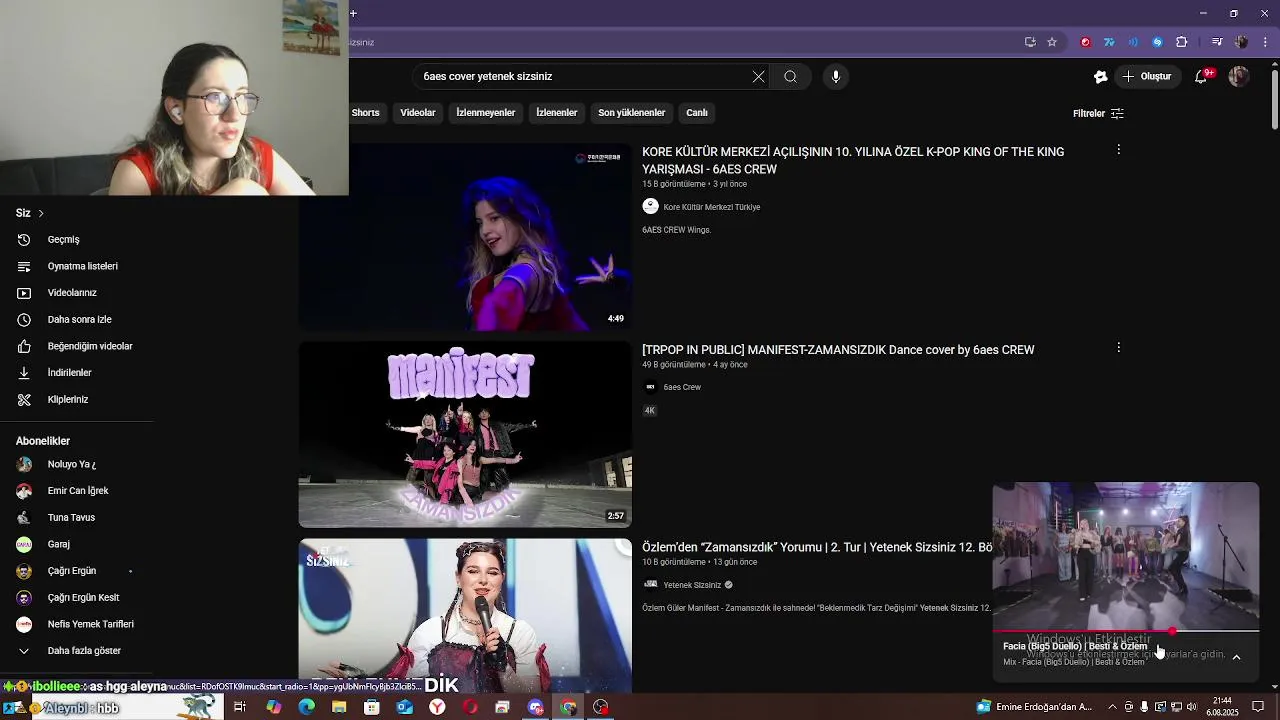Click the sparkle icon left of Oluştur
The height and width of the screenshot is (720, 1280).
click(1101, 76)
